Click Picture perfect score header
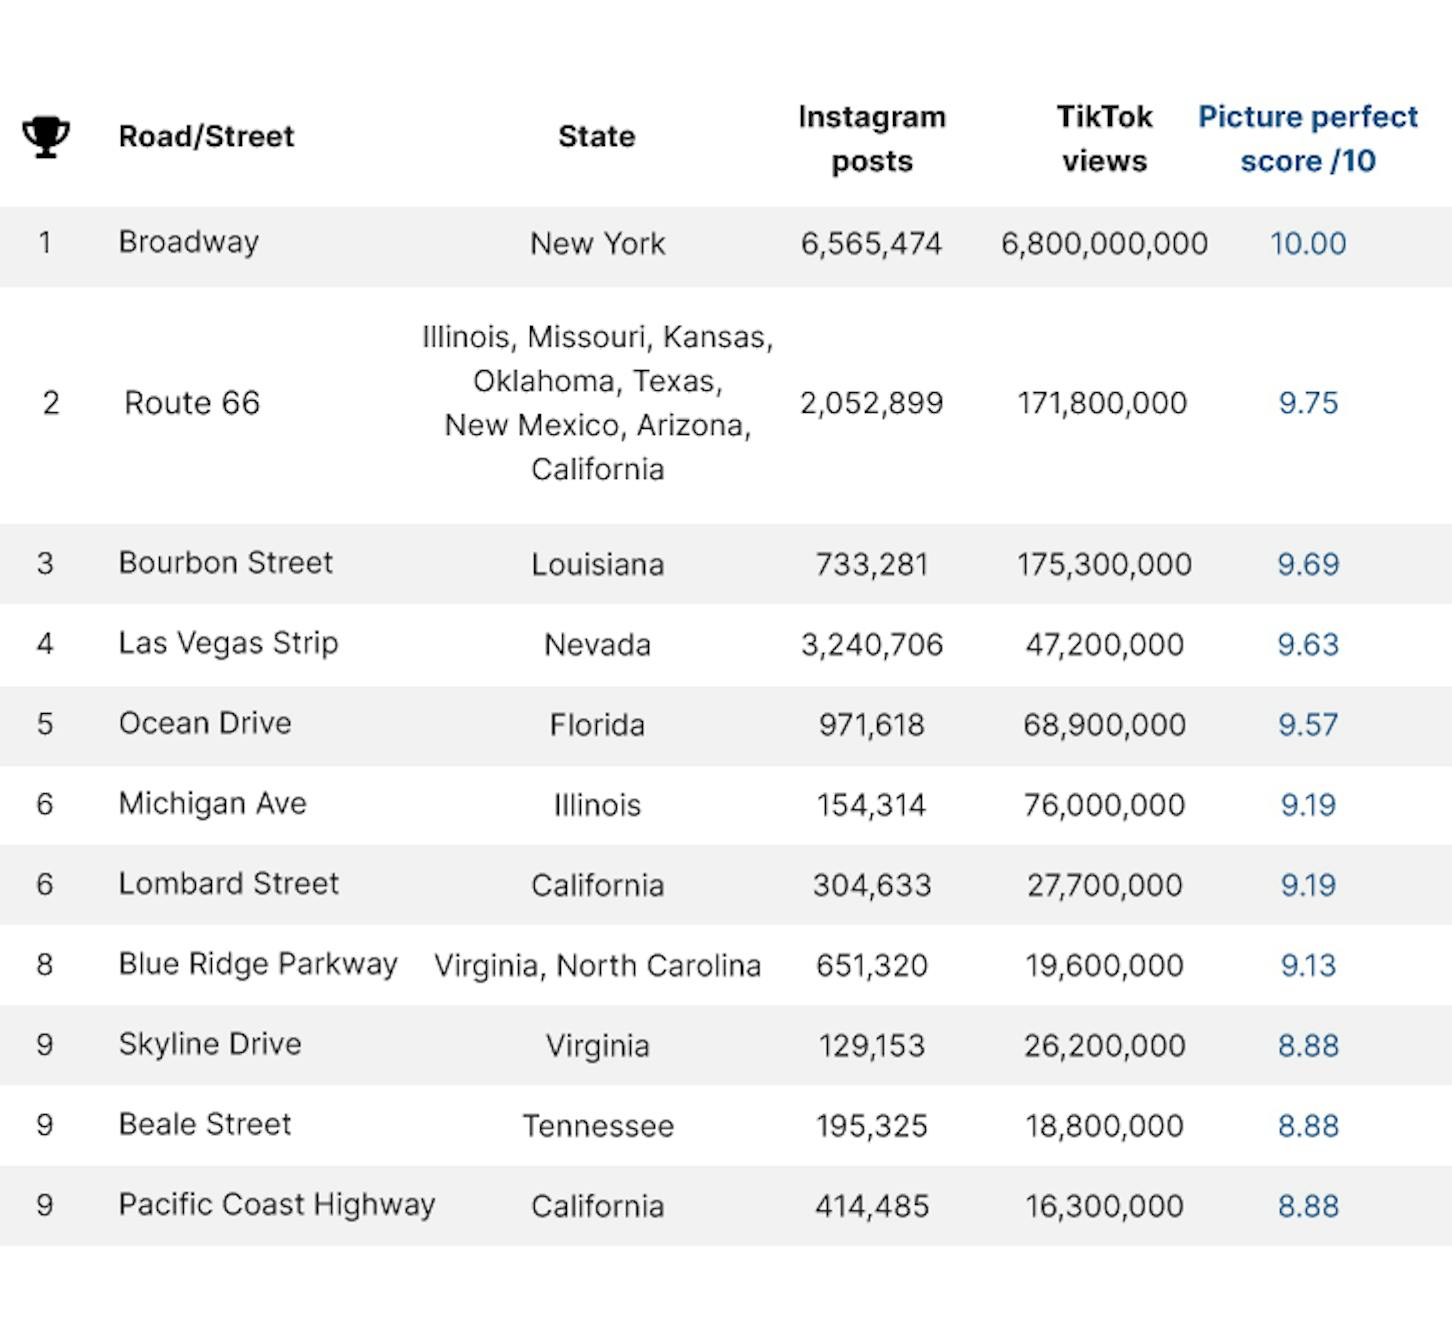Image resolution: width=1452 pixels, height=1320 pixels. pyautogui.click(x=1308, y=138)
